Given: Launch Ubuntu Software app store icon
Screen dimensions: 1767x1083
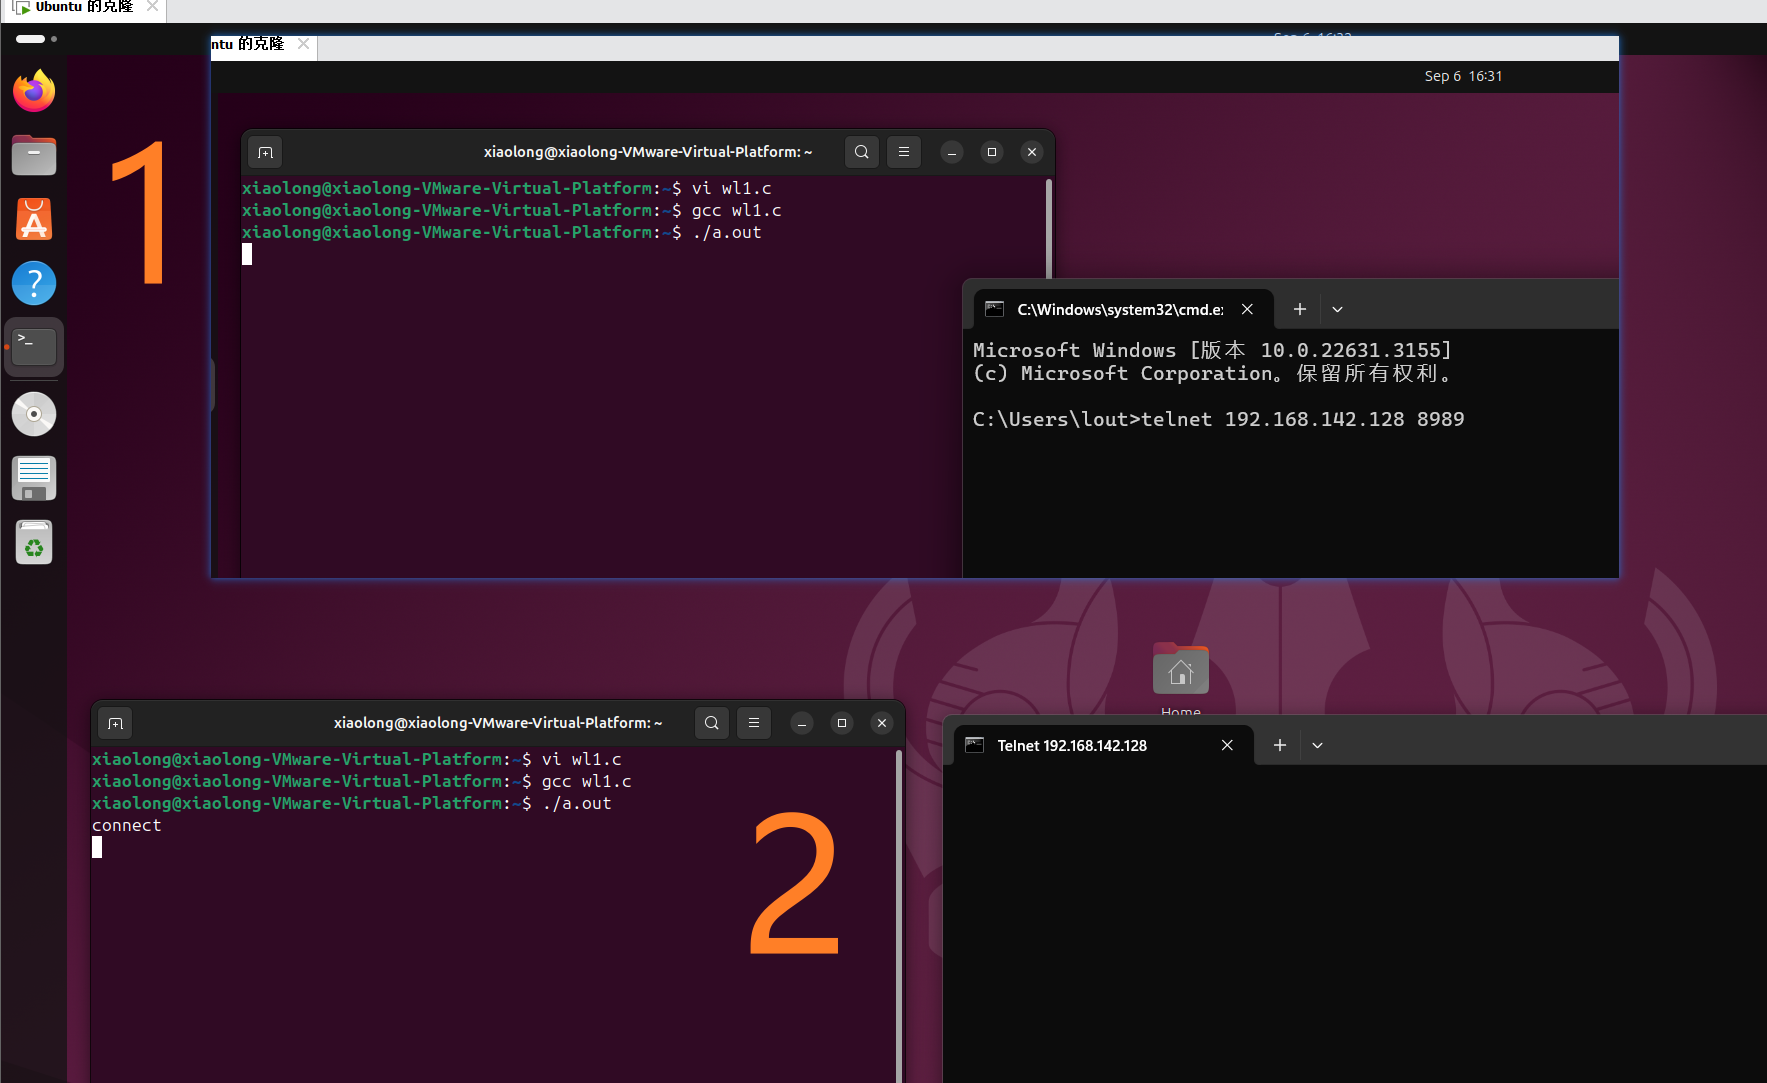Looking at the screenshot, I should click(x=34, y=219).
